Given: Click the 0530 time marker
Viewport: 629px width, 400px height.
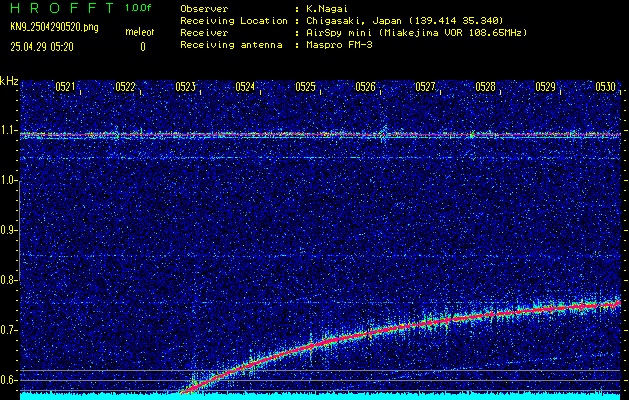Looking at the screenshot, I should 605,87.
